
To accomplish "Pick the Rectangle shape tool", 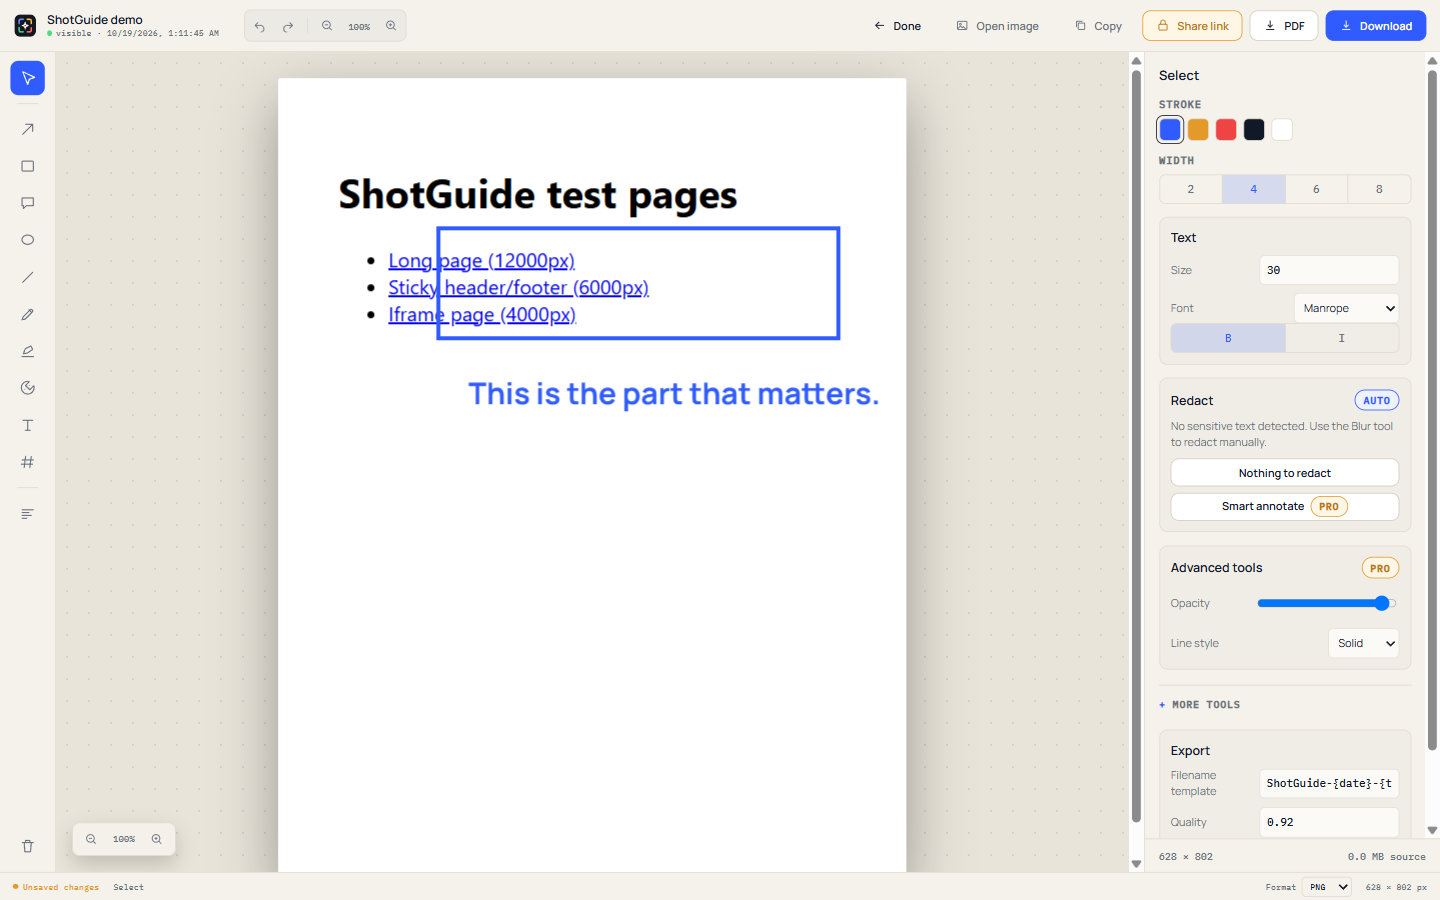I will tap(27, 166).
